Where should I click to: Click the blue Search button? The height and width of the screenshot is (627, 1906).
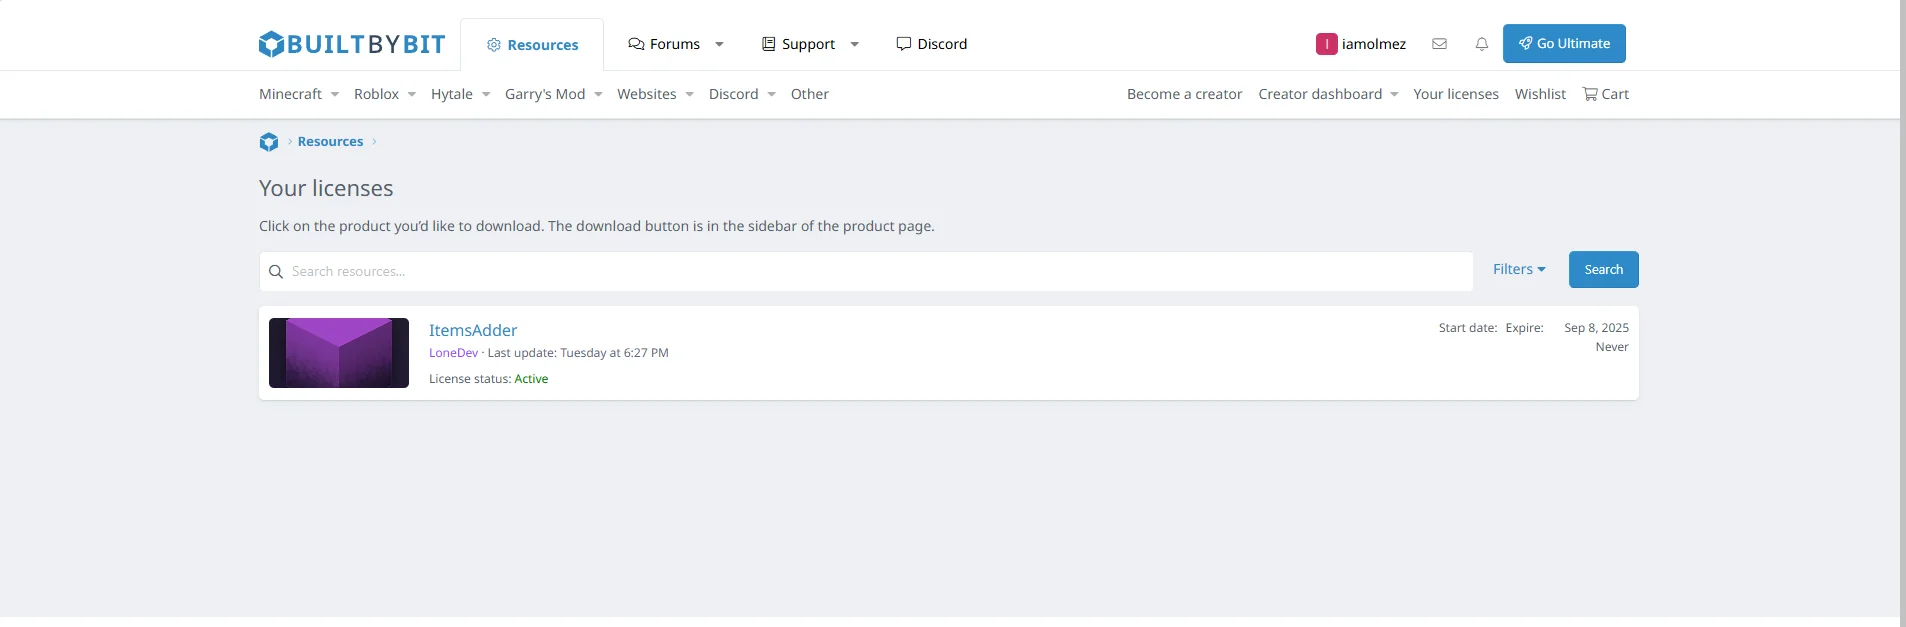click(1604, 270)
